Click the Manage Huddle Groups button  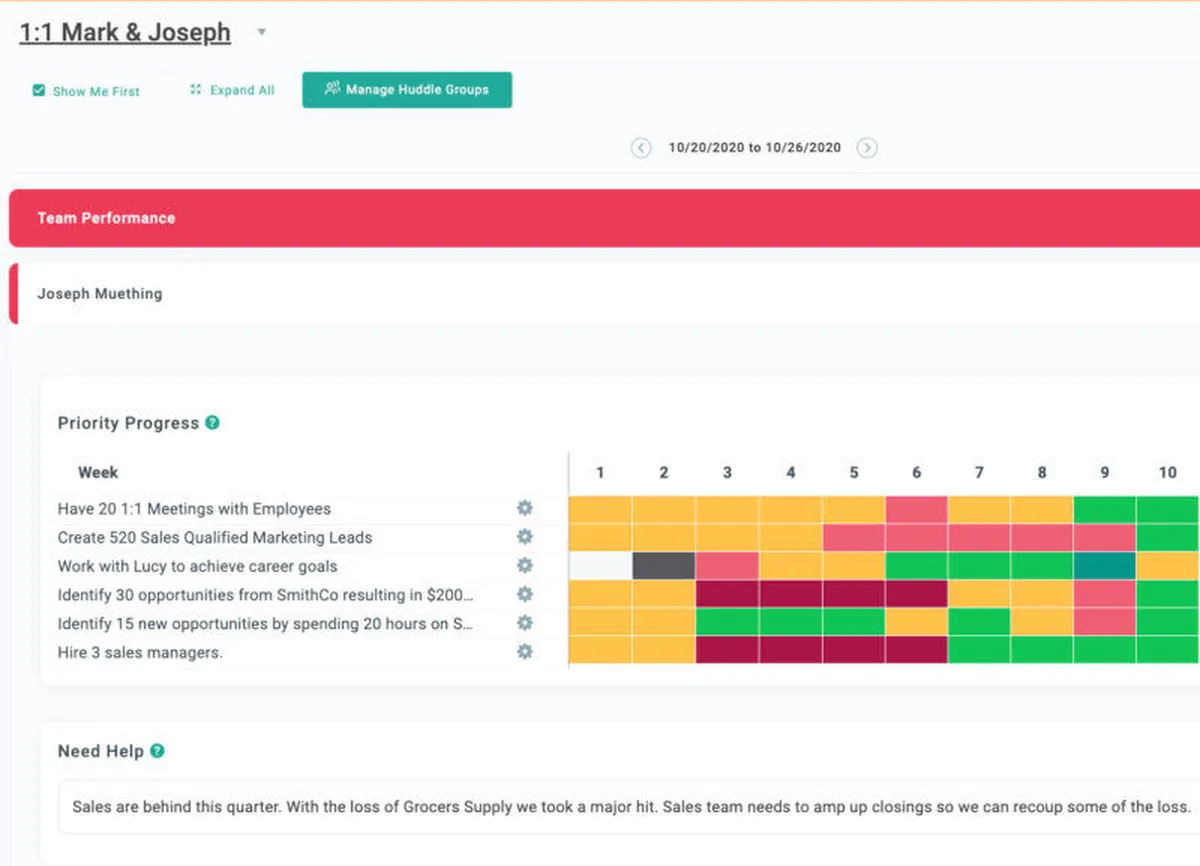click(407, 90)
